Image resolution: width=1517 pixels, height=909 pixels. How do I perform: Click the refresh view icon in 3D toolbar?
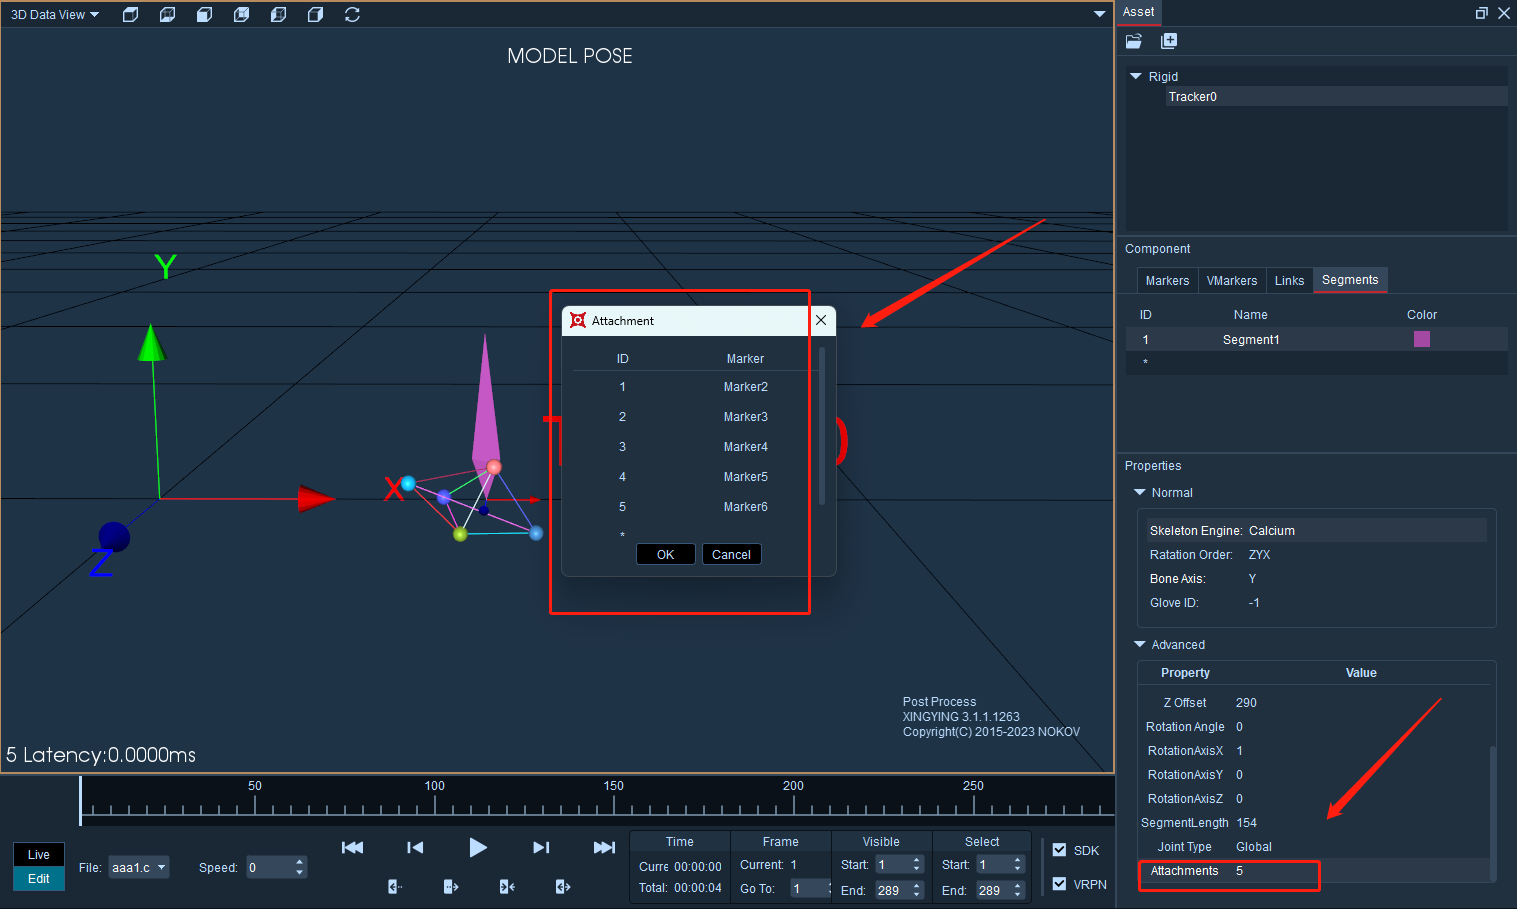point(352,15)
